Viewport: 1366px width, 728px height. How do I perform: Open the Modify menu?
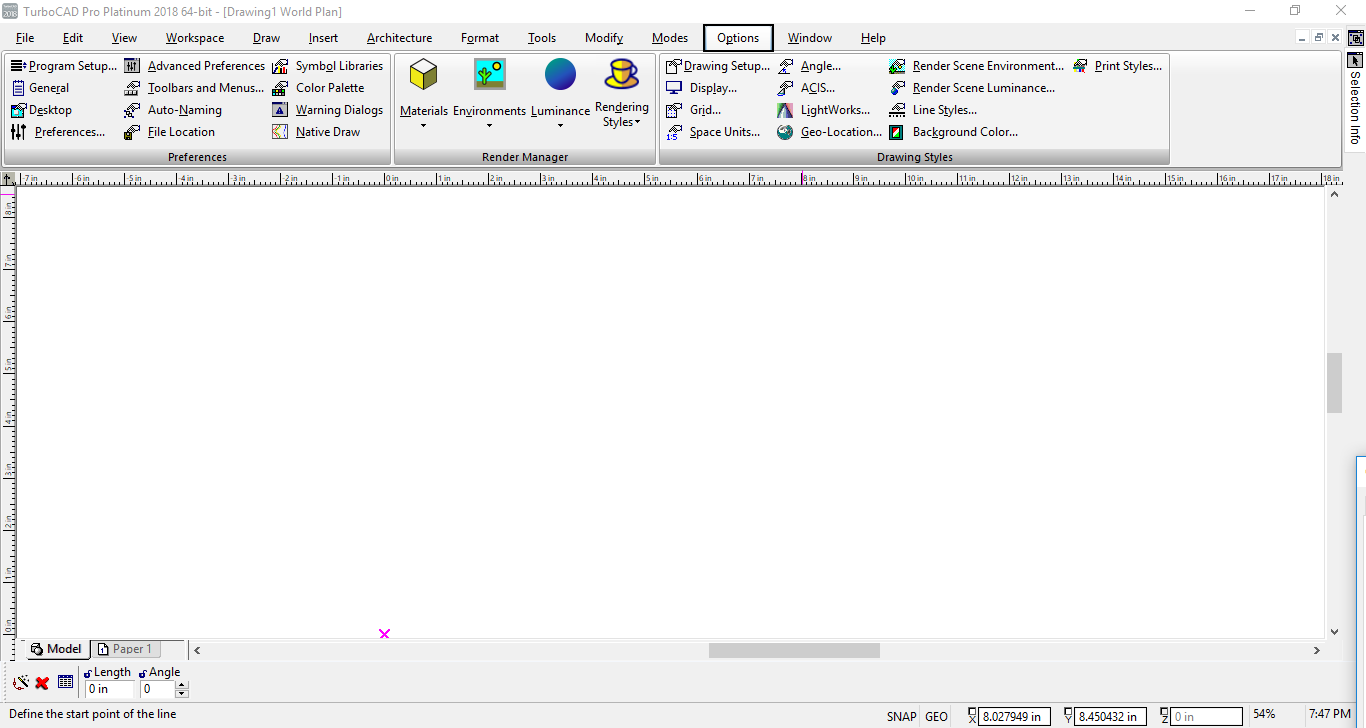(604, 38)
